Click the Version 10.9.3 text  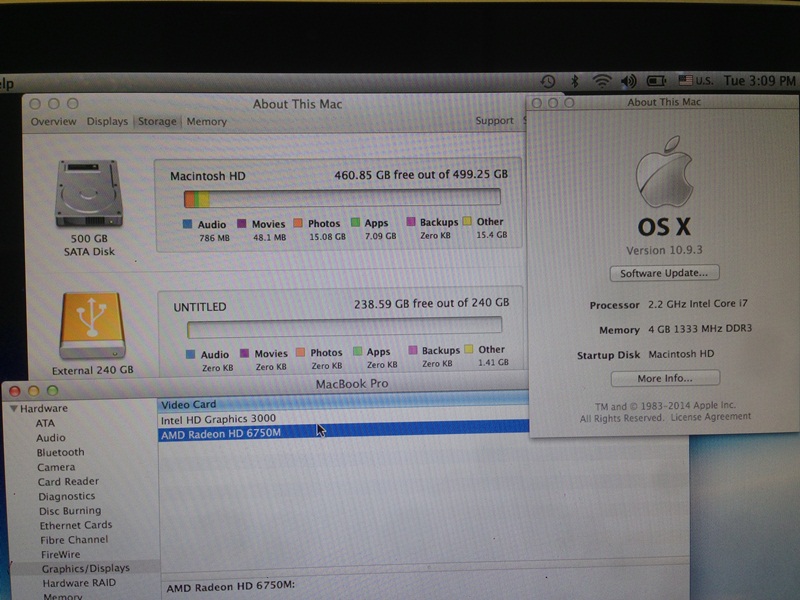click(x=664, y=250)
